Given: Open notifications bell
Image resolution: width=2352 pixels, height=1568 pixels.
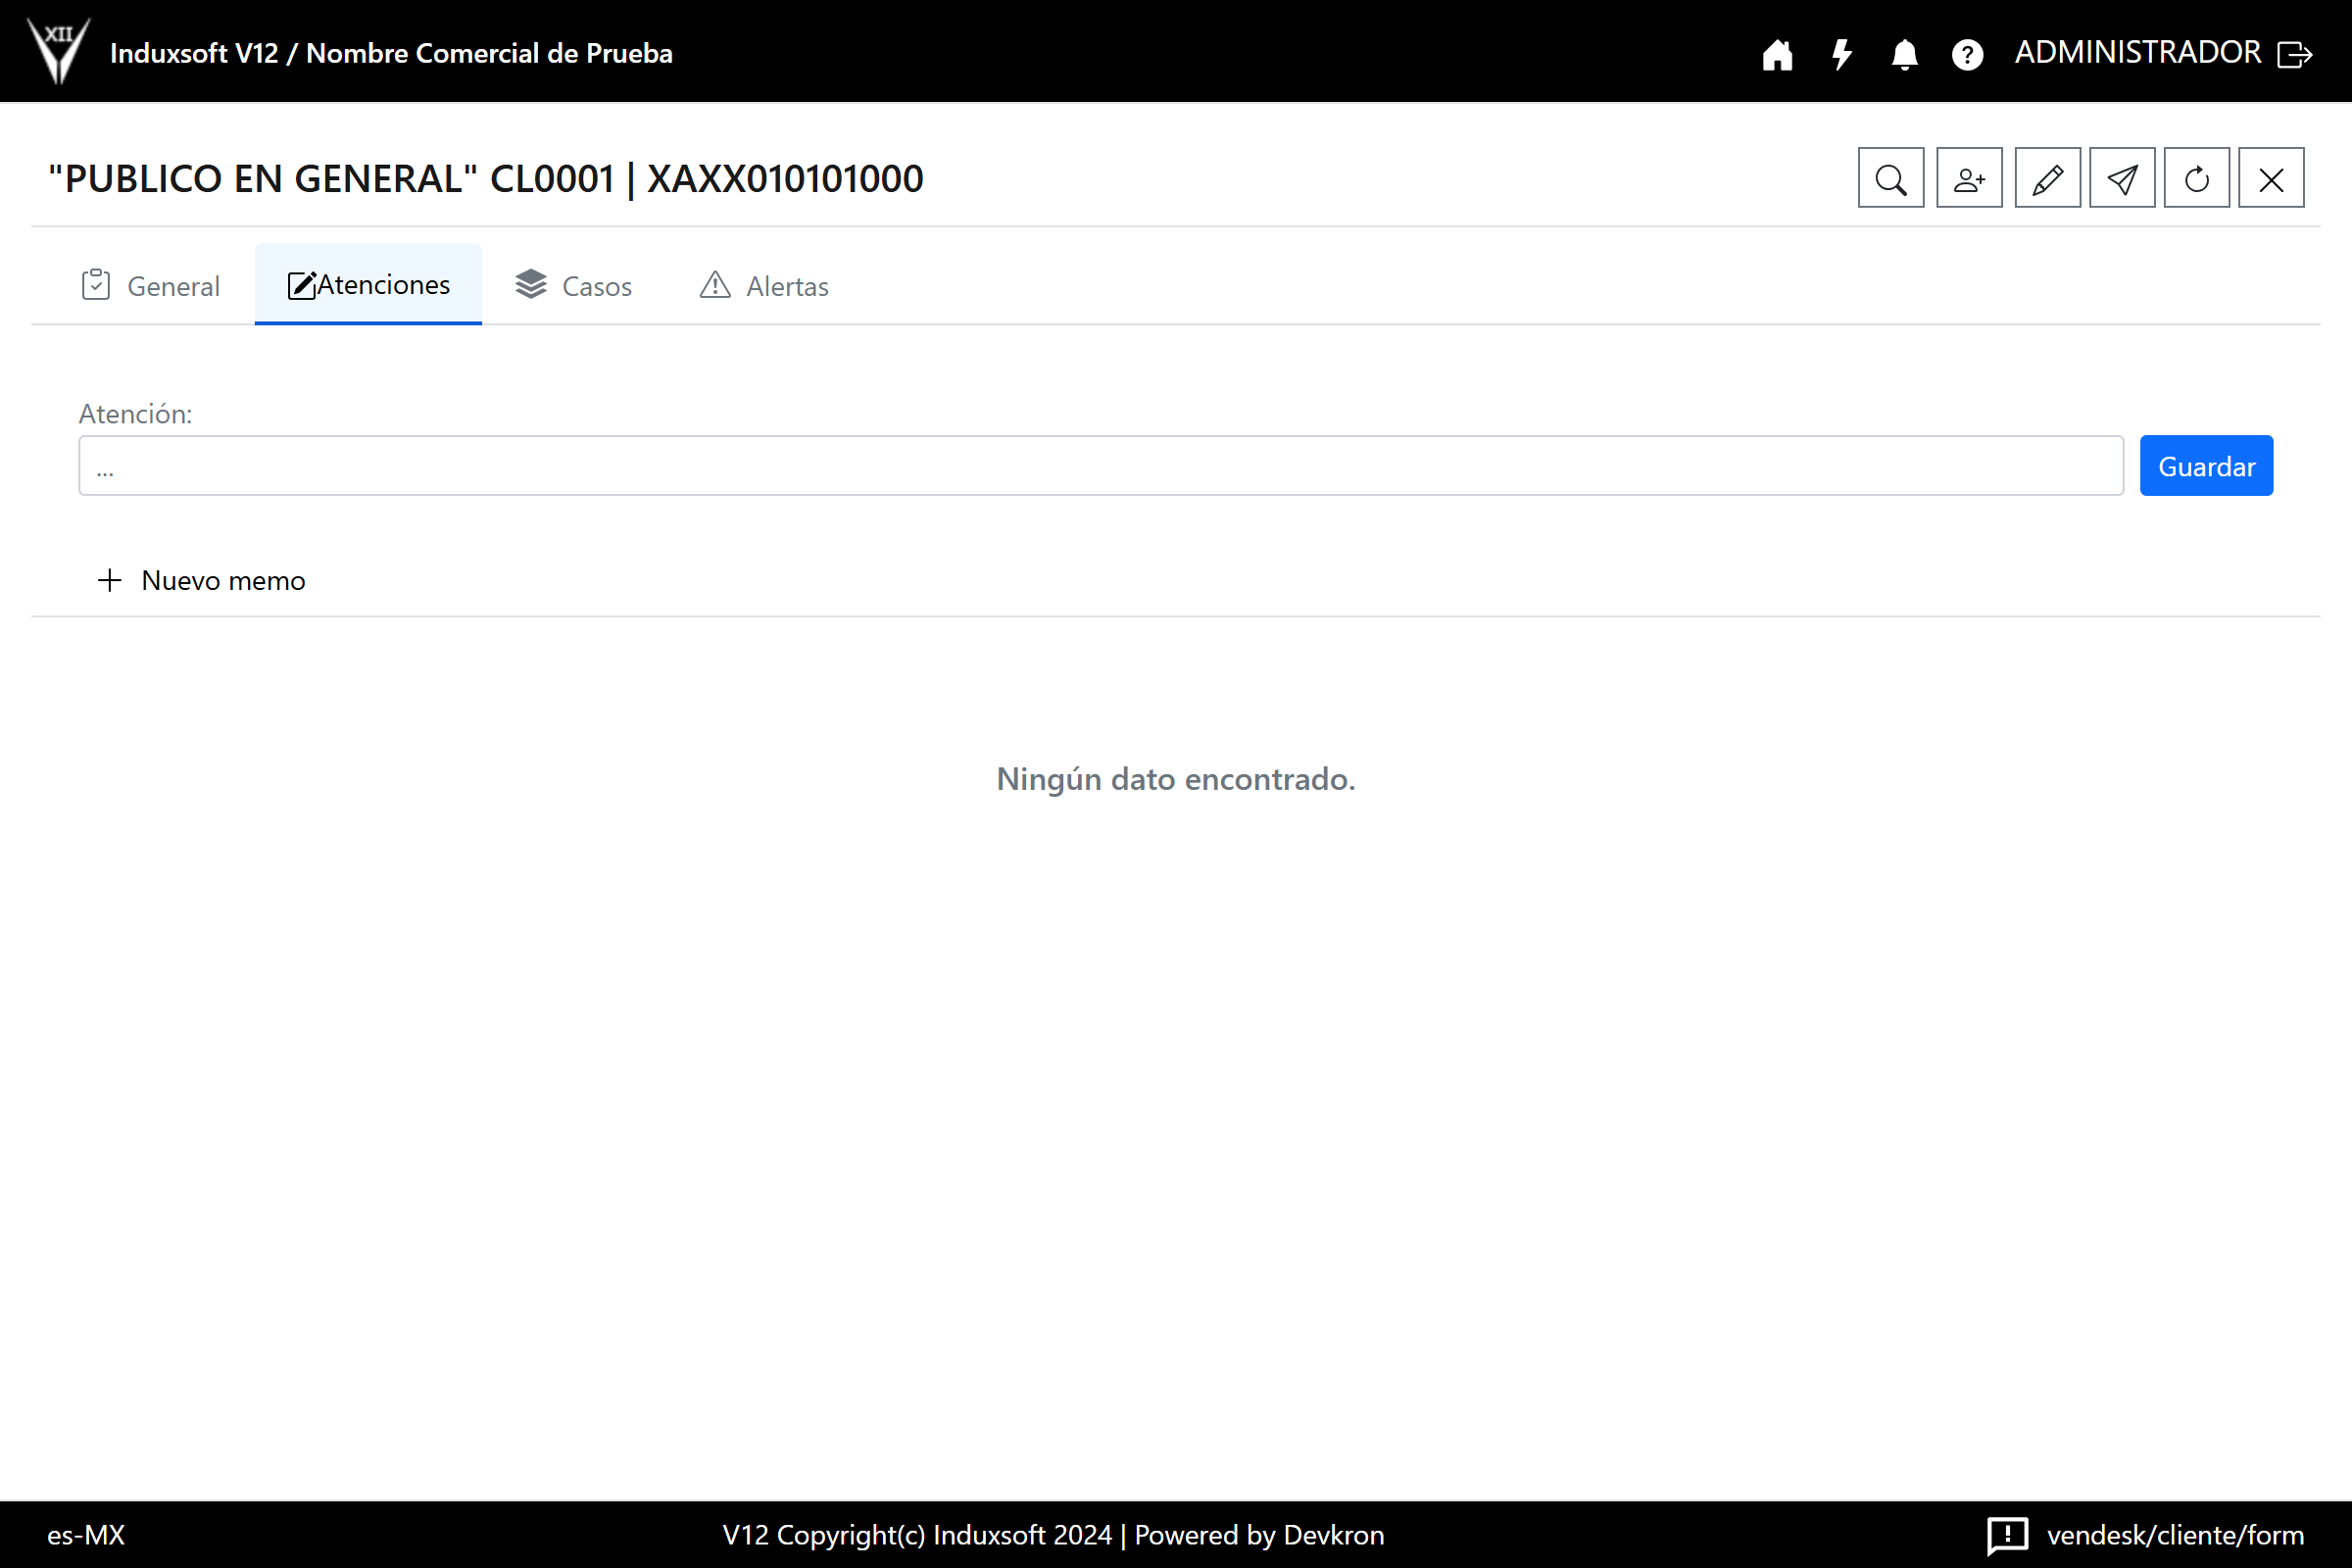Looking at the screenshot, I should [x=1904, y=54].
